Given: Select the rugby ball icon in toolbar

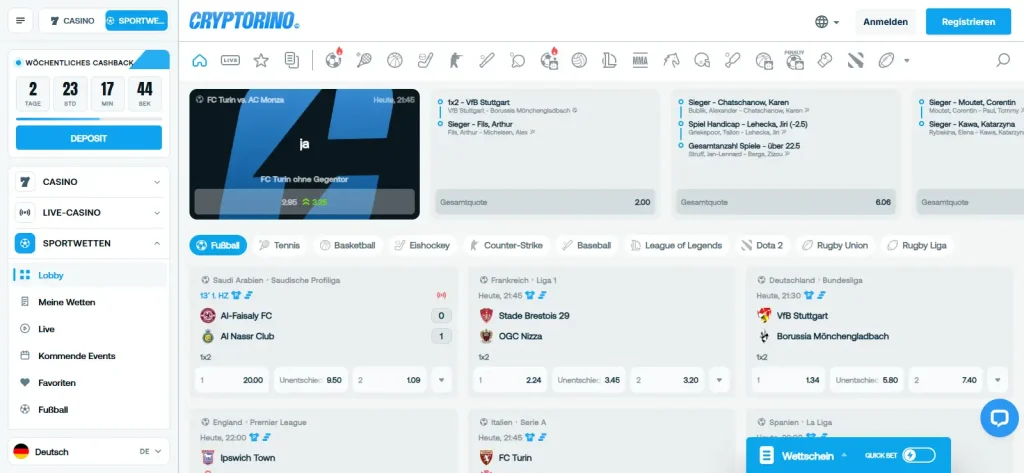Looking at the screenshot, I should click(886, 60).
